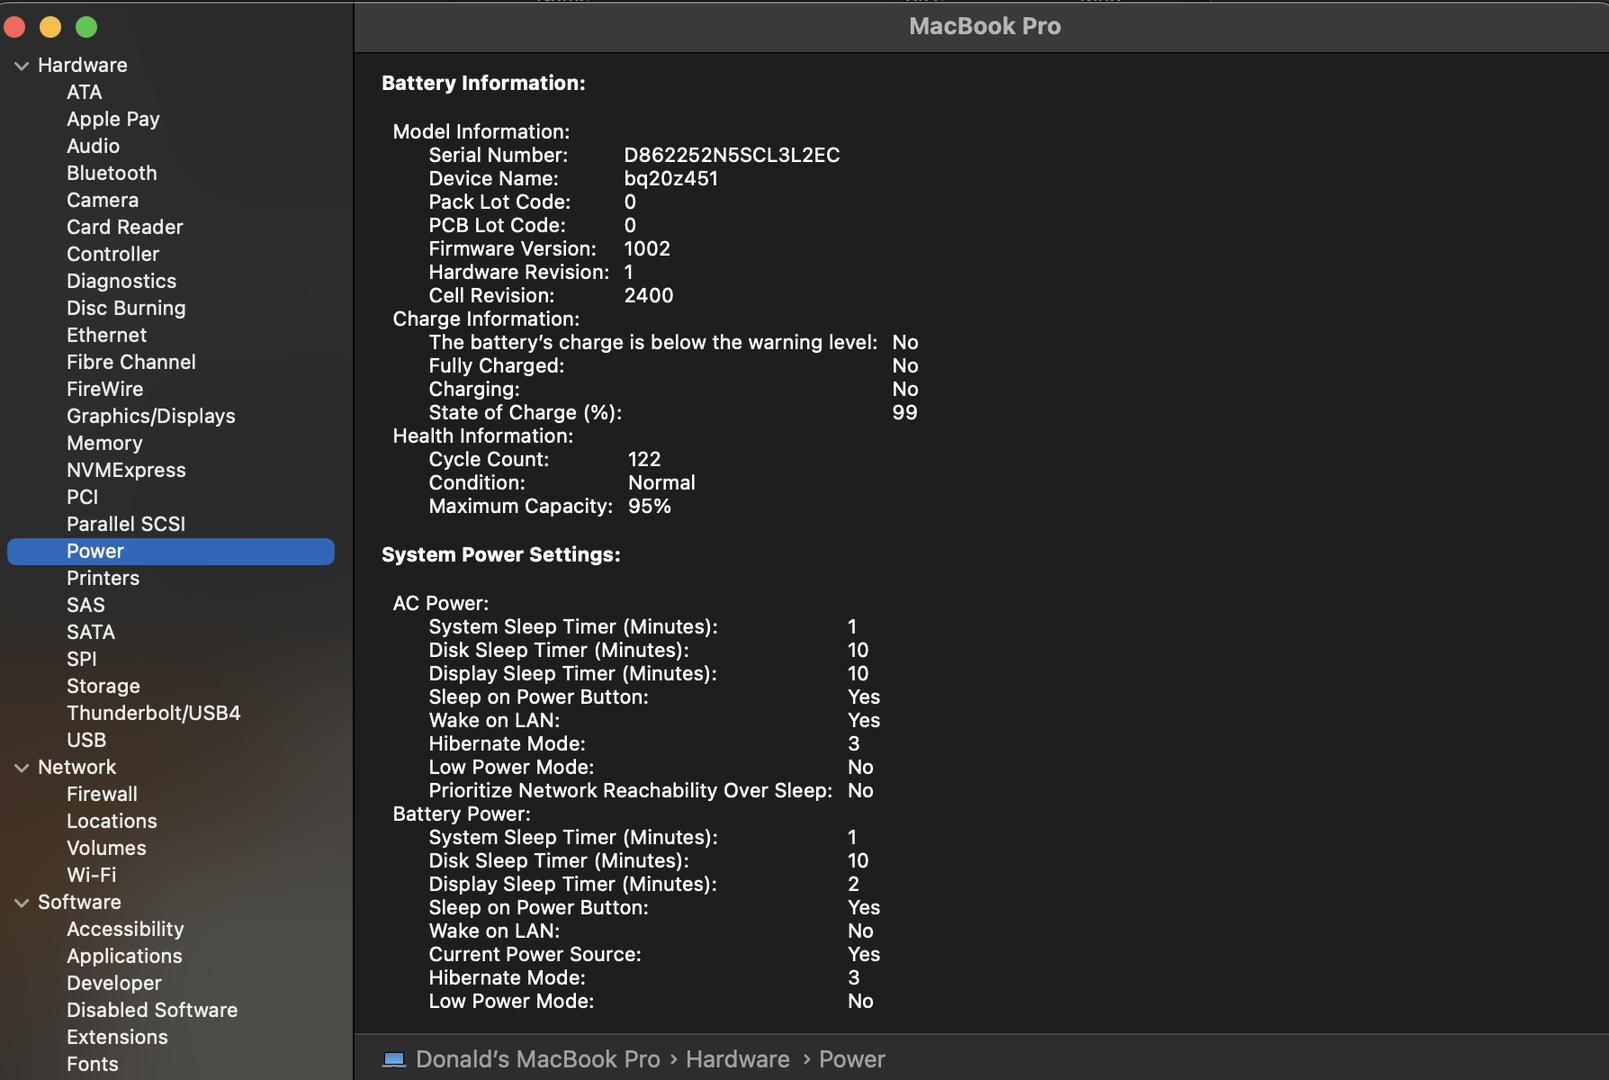Select Locations under Network
The image size is (1609, 1080).
[x=112, y=821]
